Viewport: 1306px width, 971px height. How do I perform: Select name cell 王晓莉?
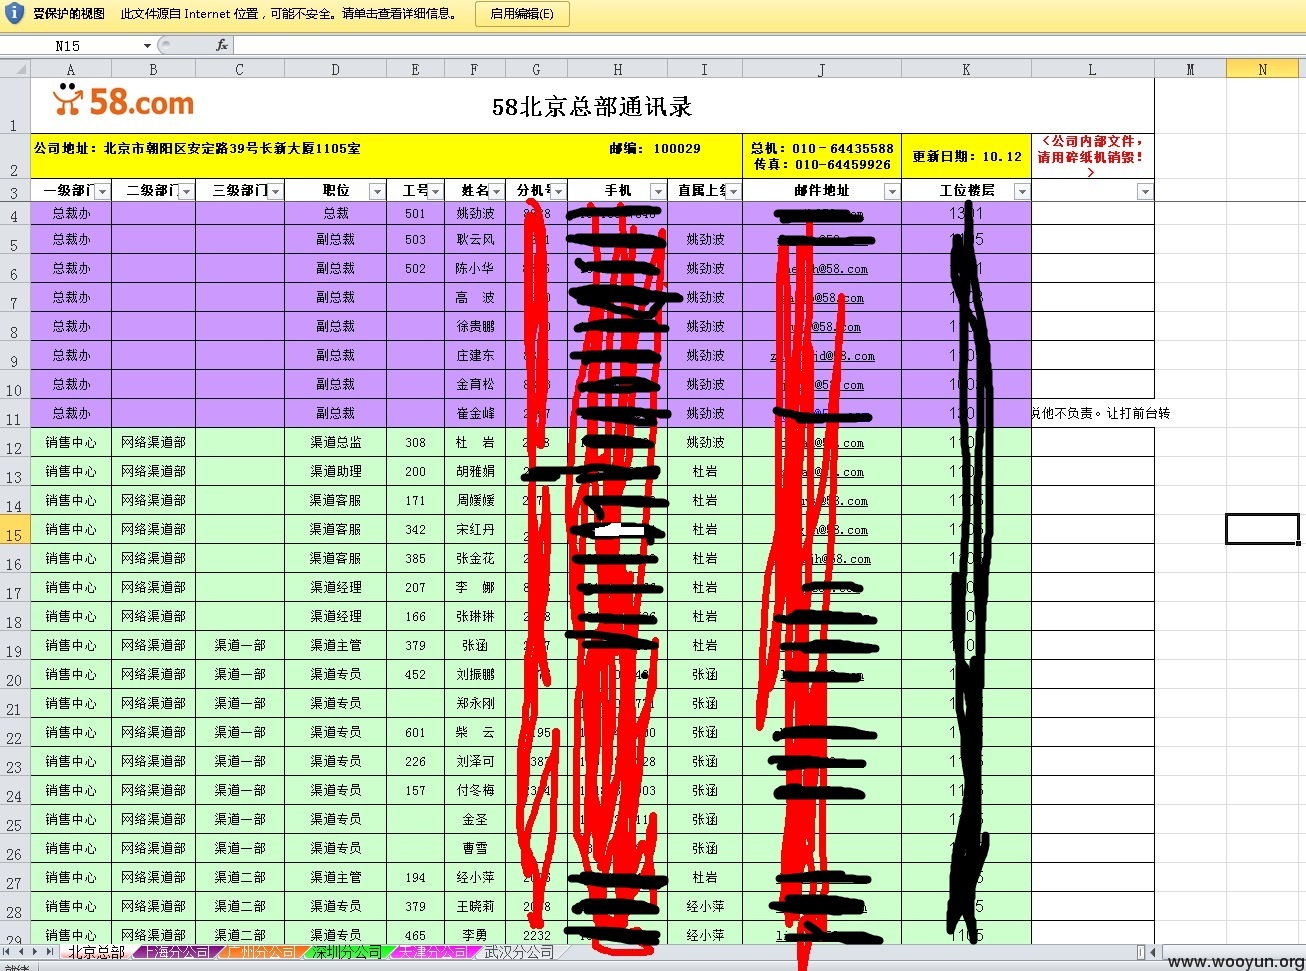(475, 907)
